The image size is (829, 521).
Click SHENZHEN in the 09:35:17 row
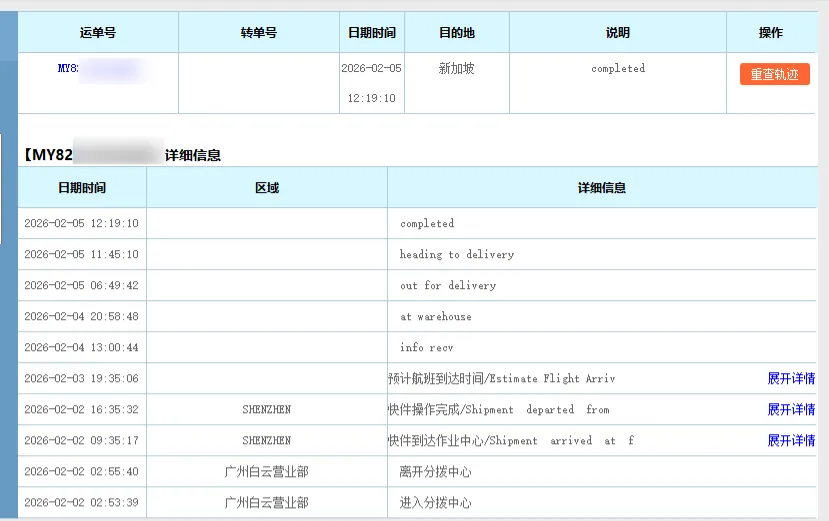point(267,440)
